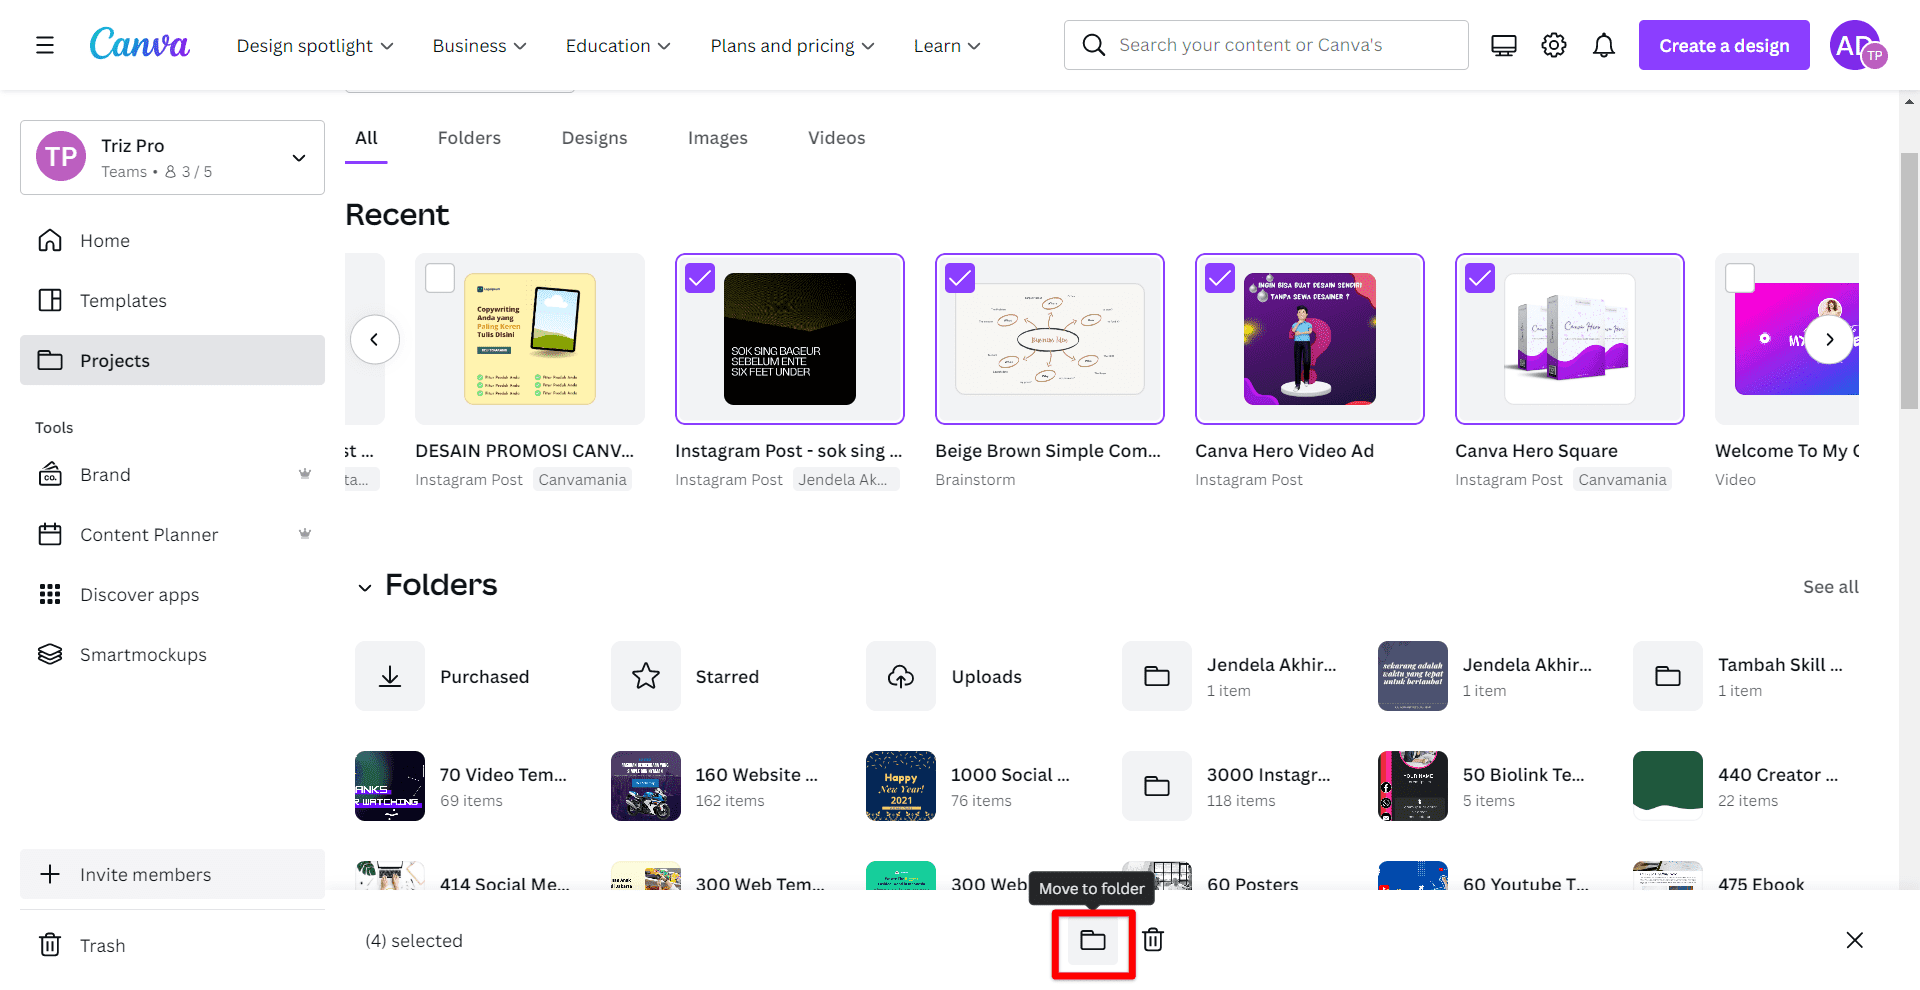Collapse the Folders section chevron
The width and height of the screenshot is (1920, 990).
click(x=365, y=587)
